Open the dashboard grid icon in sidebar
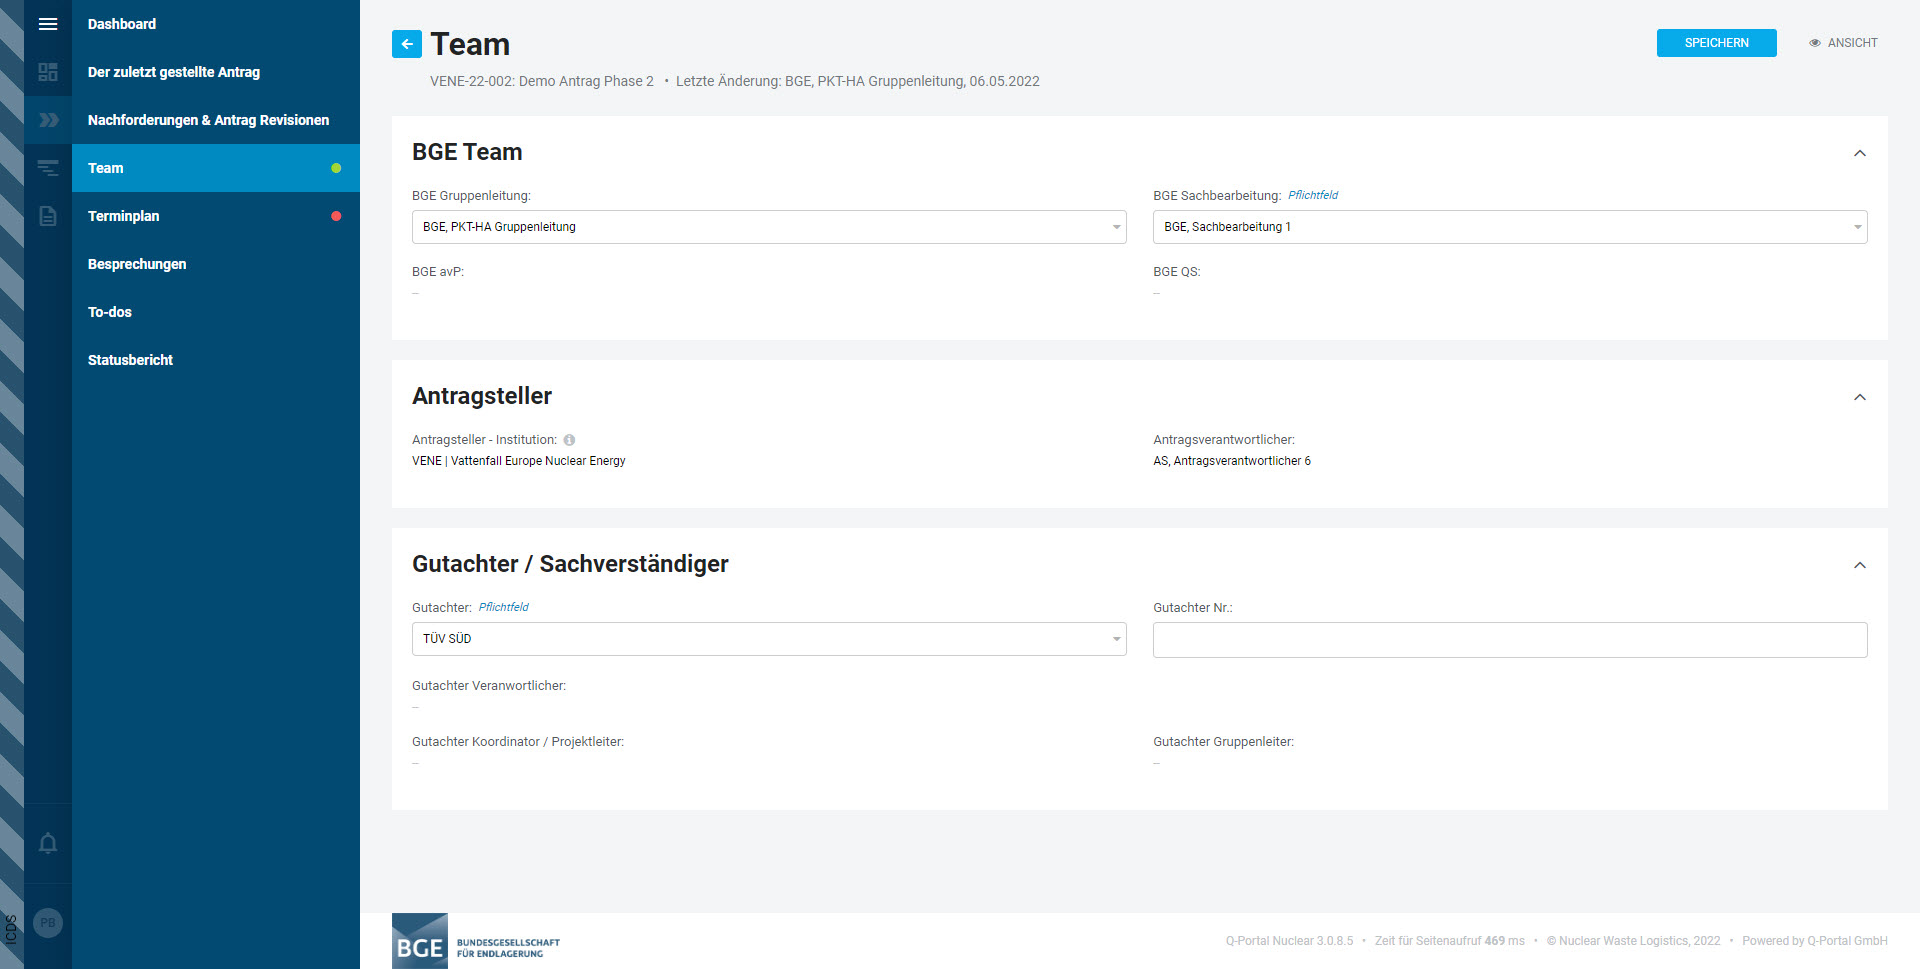 (47, 72)
